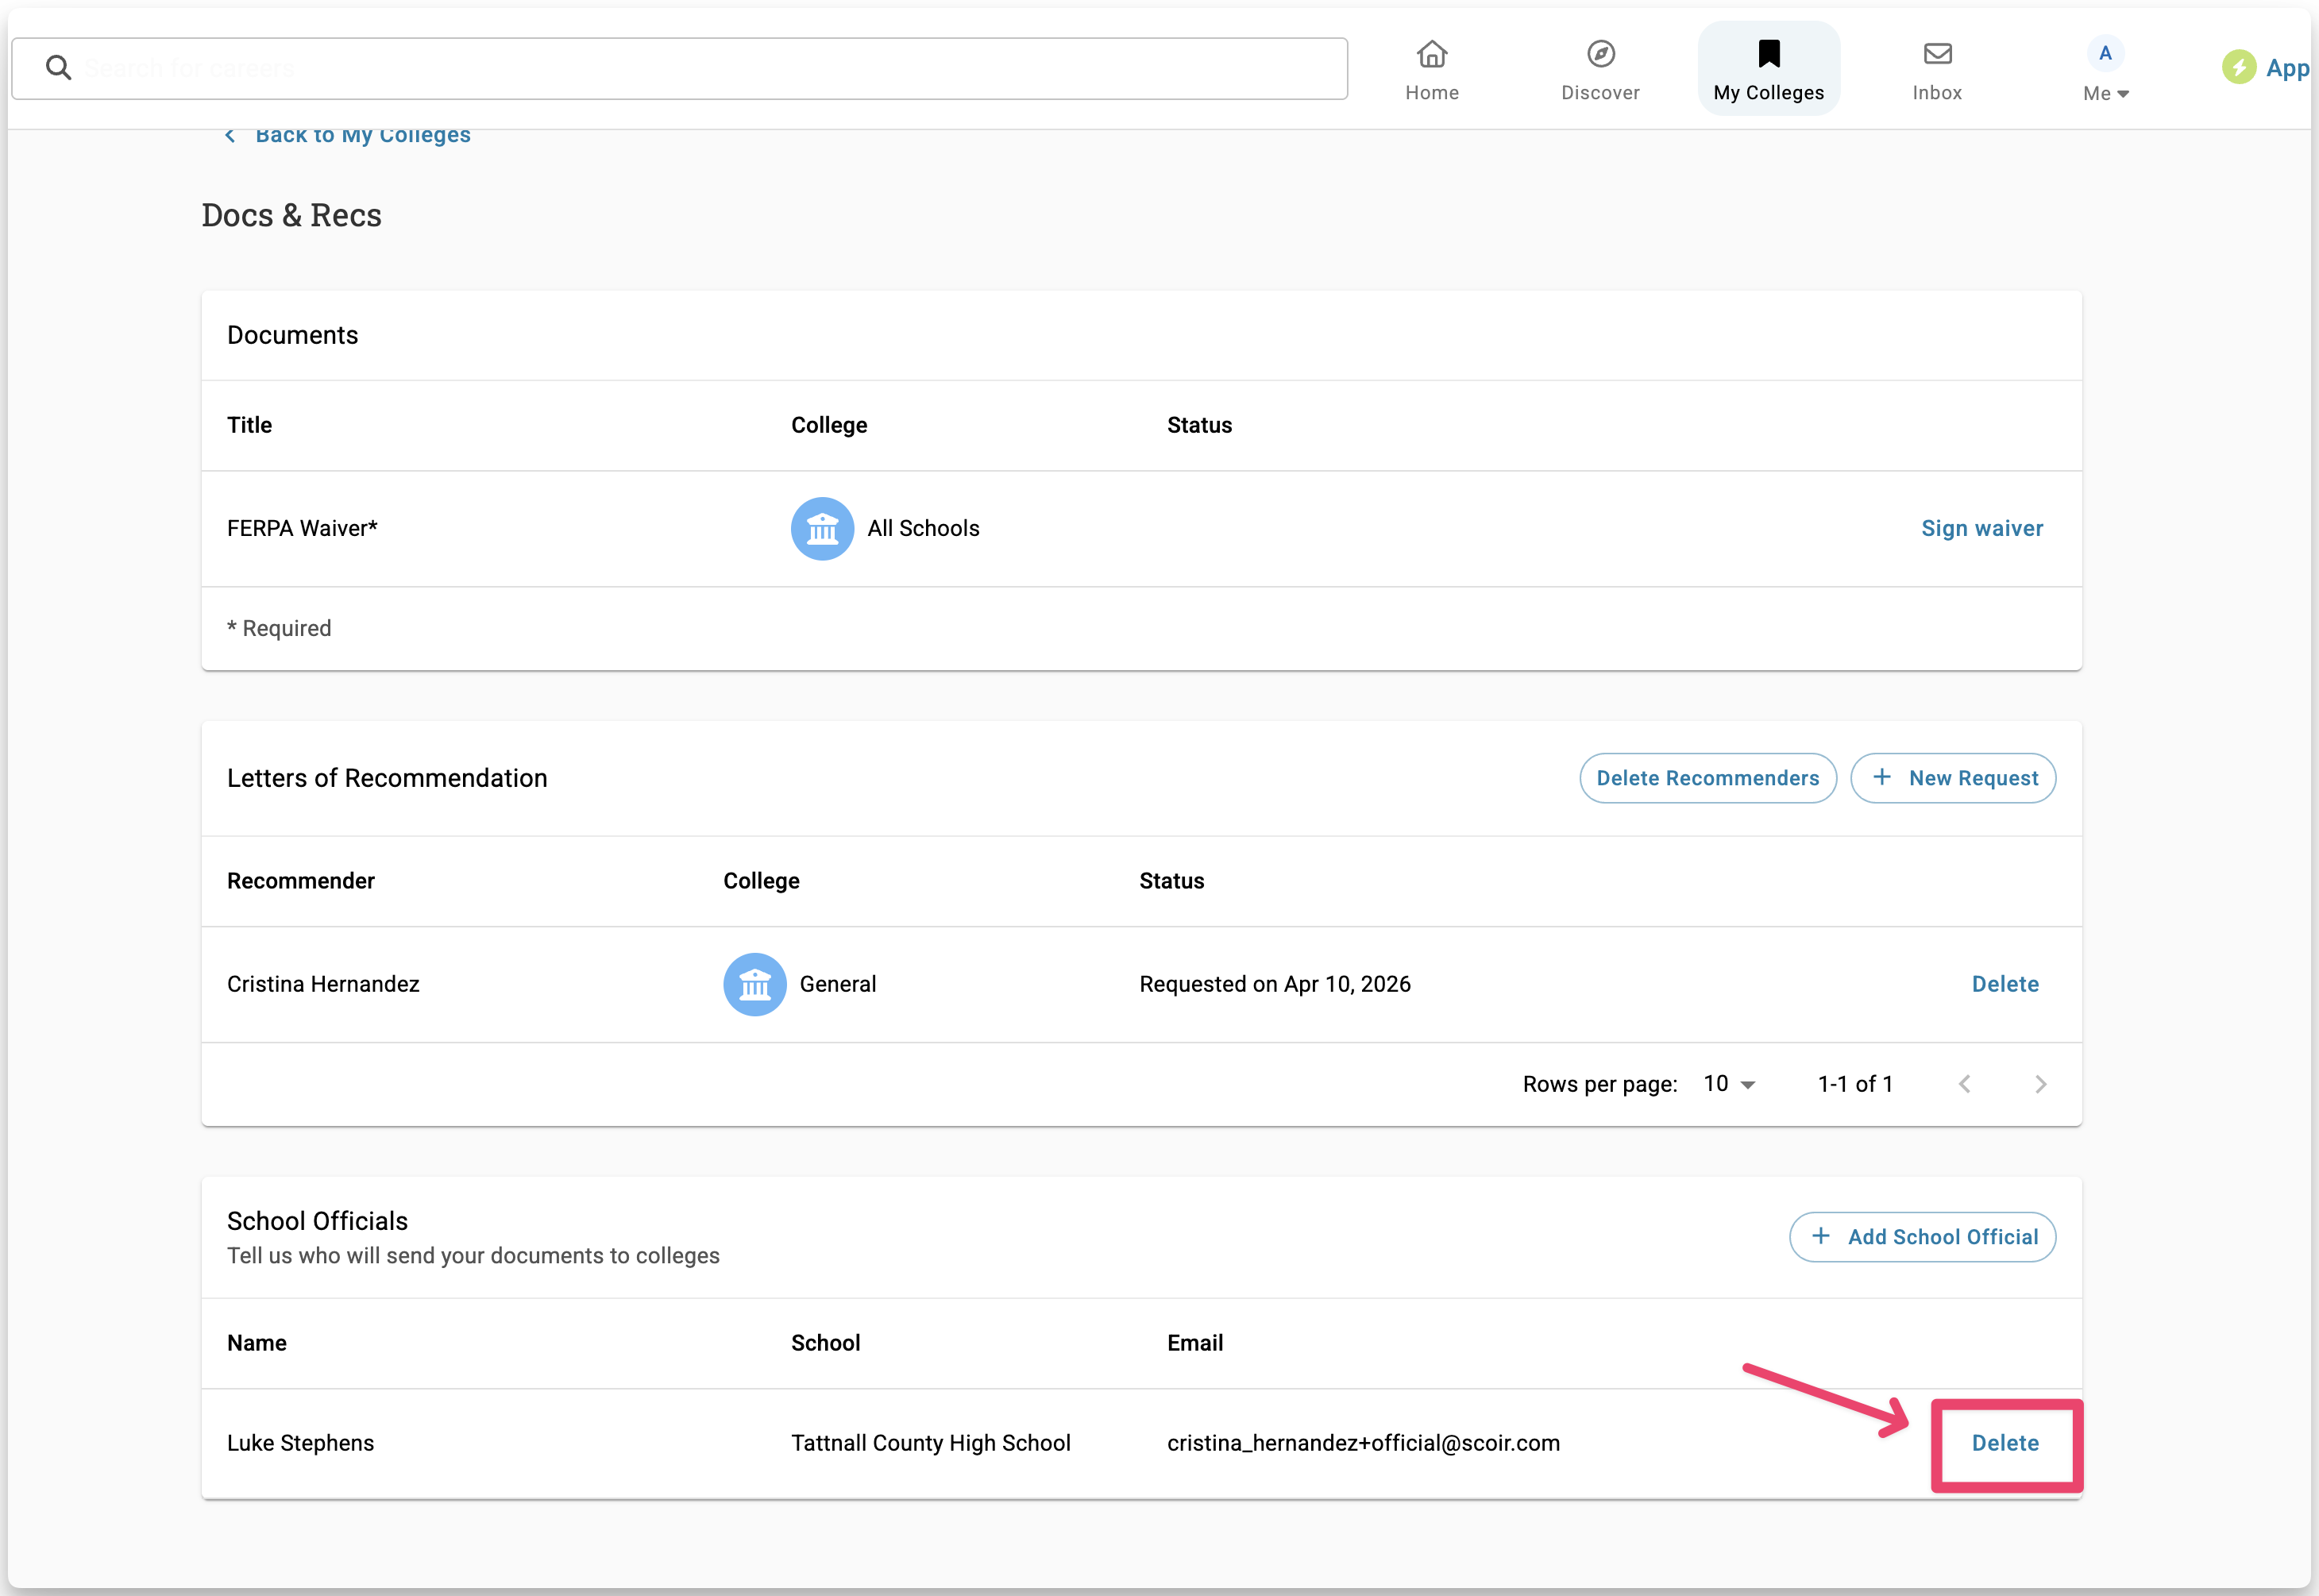Open Rows per page dropdown
This screenshot has width=2319, height=1596.
tap(1729, 1084)
